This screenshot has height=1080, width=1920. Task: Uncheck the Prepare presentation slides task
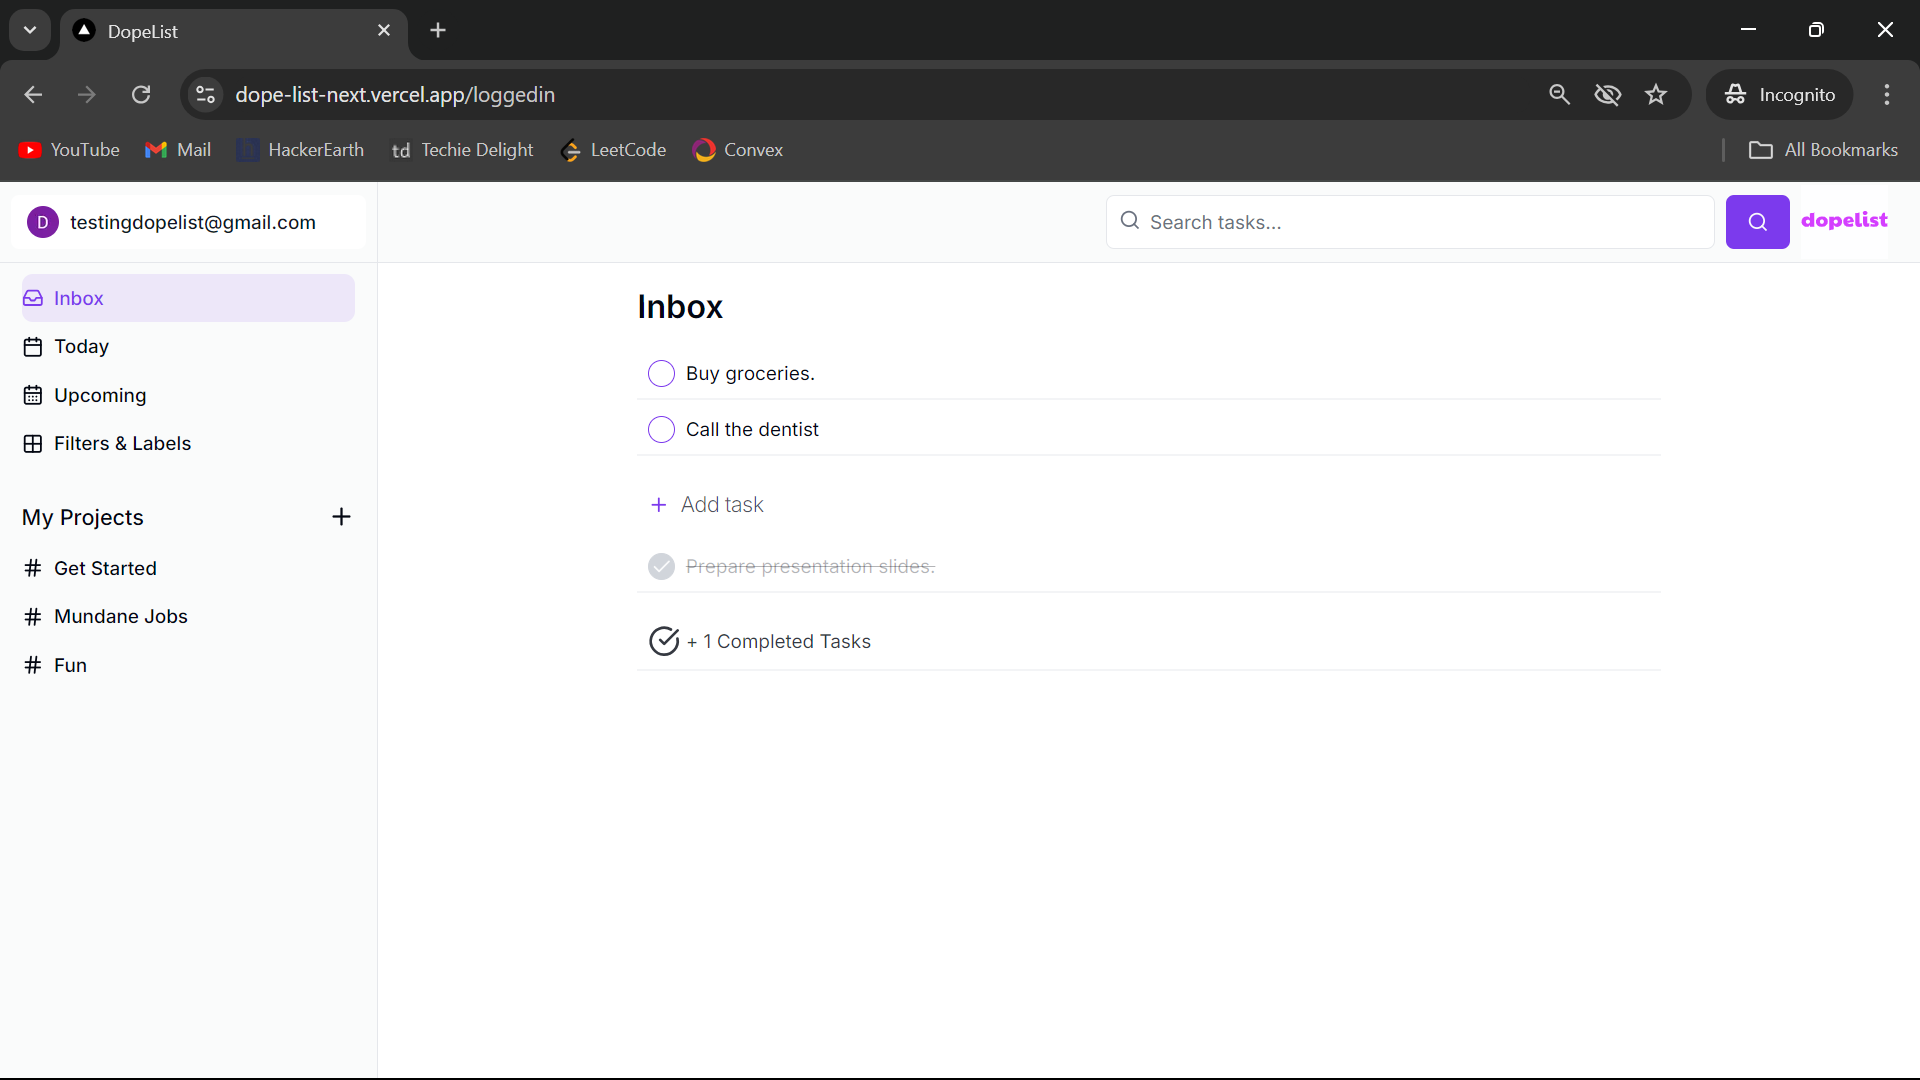pos(661,567)
